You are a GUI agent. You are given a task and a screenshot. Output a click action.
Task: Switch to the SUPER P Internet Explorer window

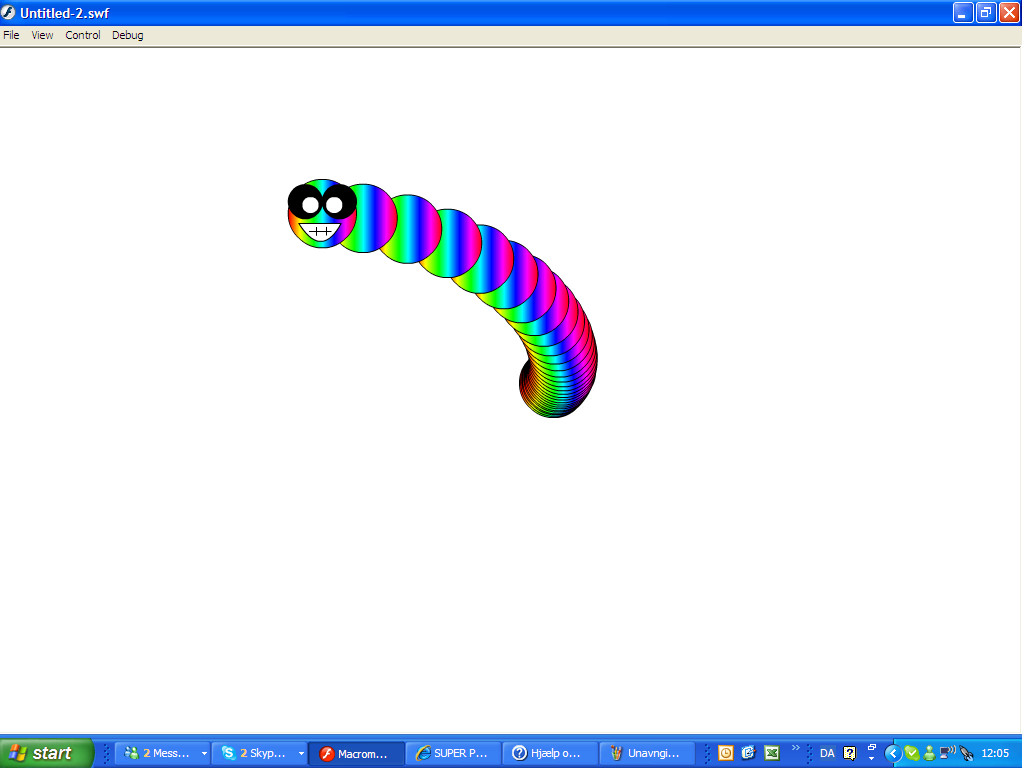pos(453,752)
